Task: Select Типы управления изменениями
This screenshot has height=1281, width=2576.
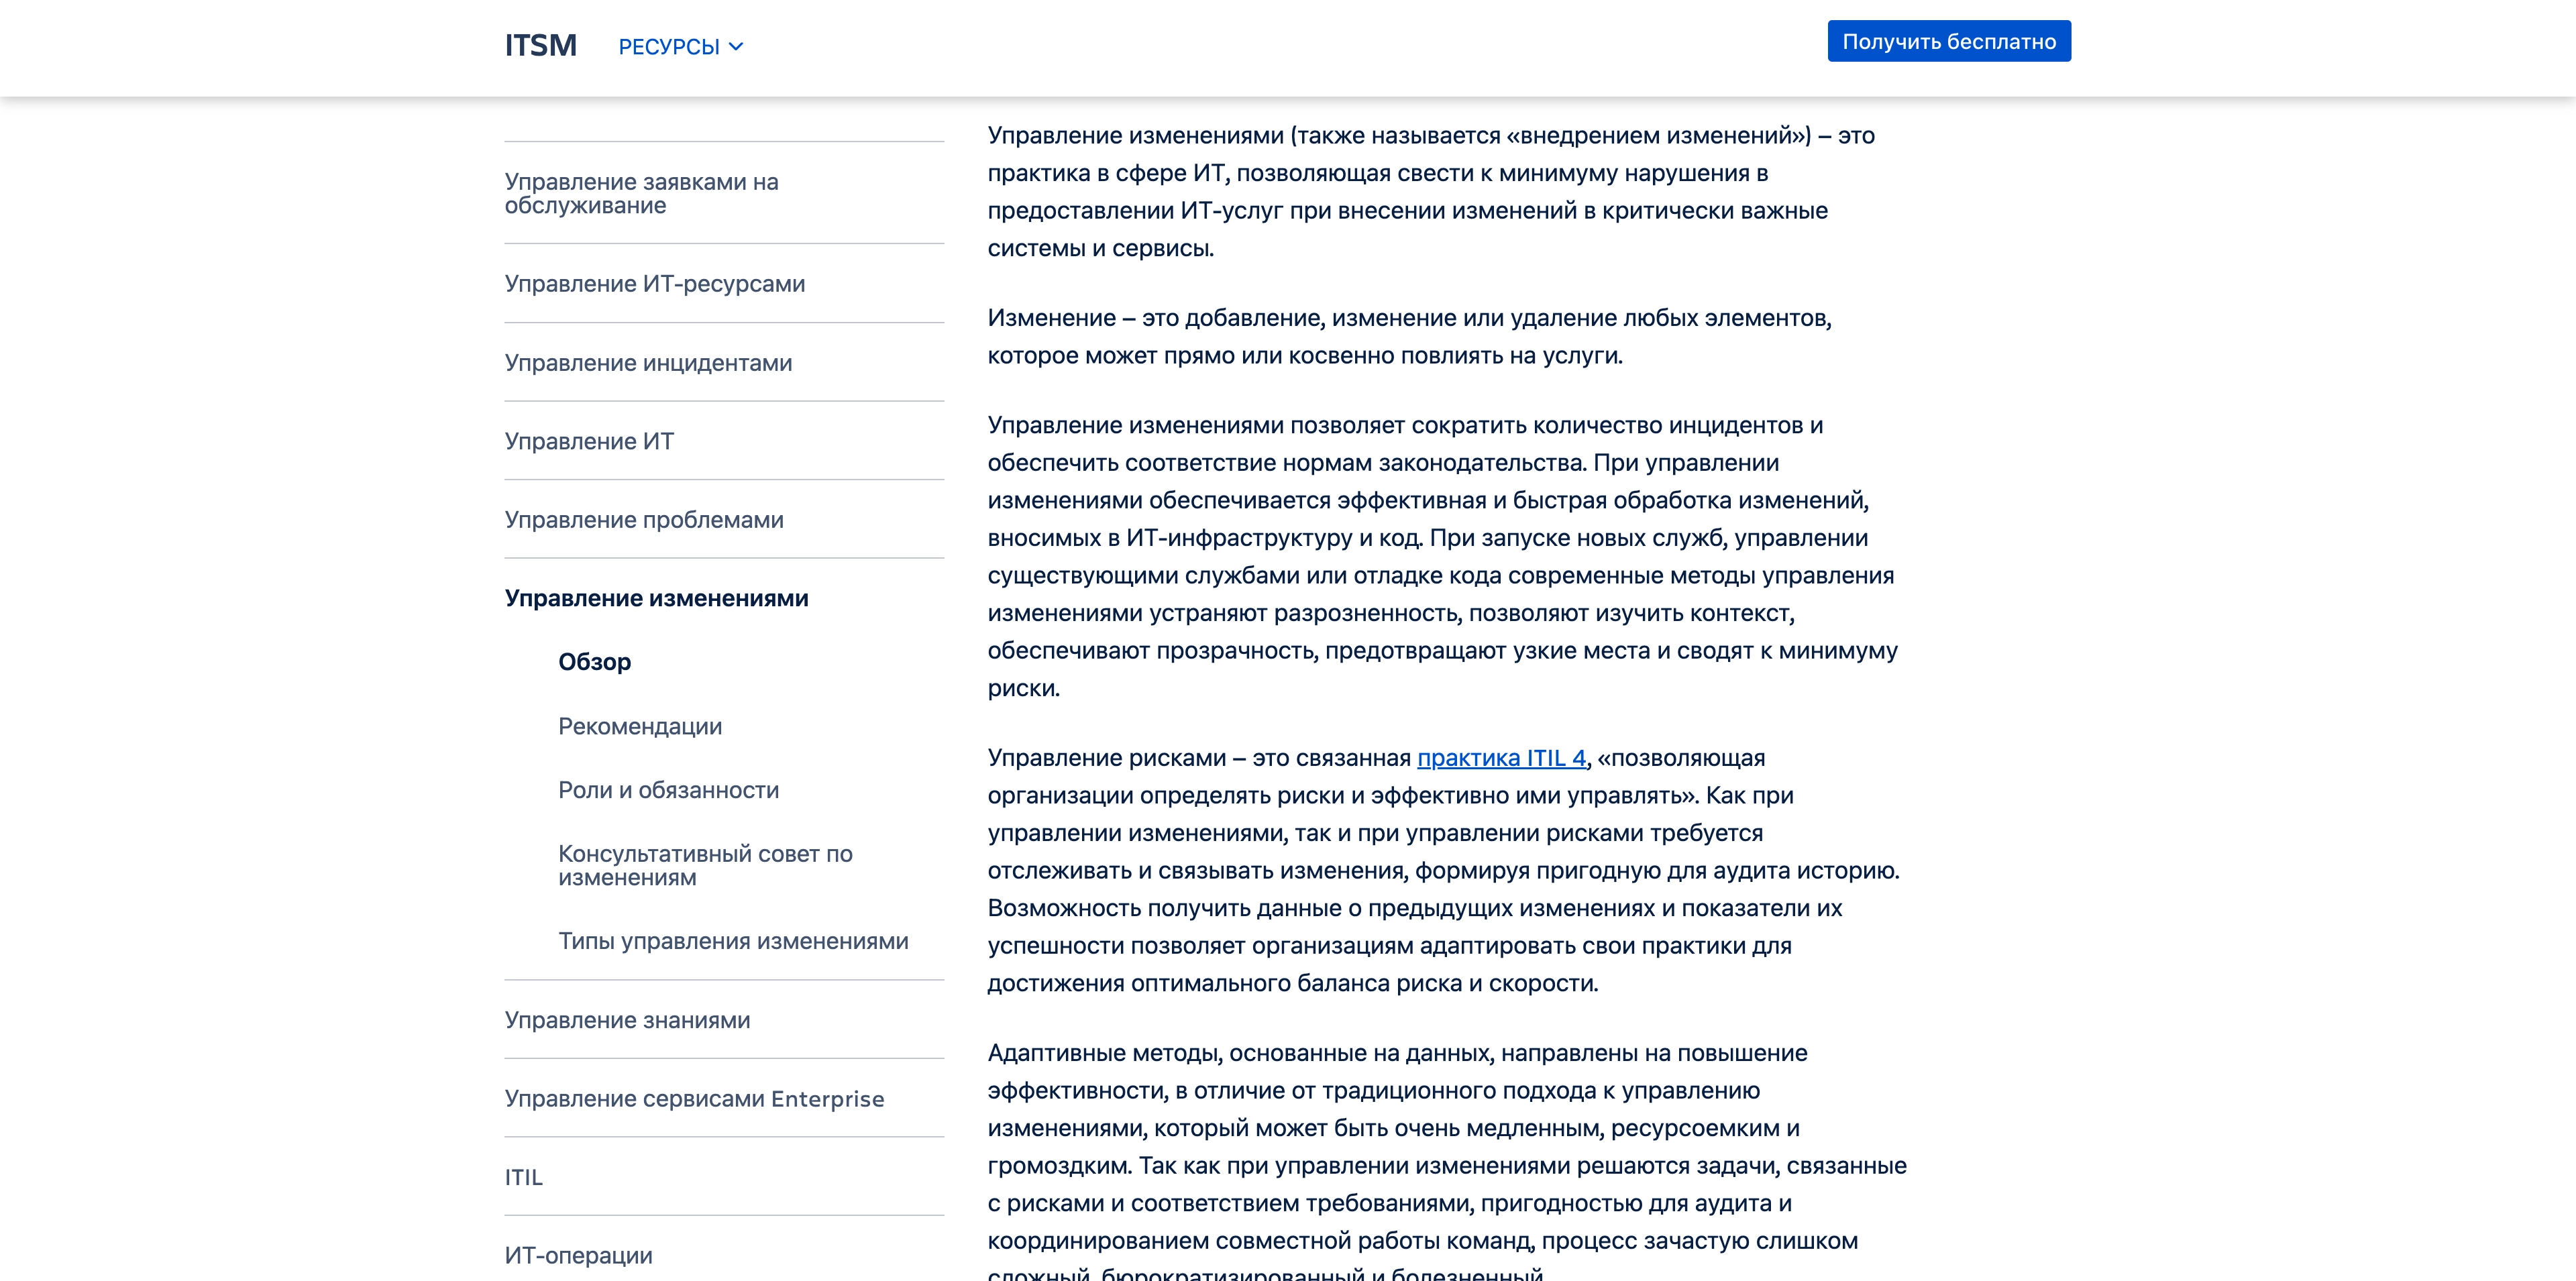Action: [x=733, y=941]
